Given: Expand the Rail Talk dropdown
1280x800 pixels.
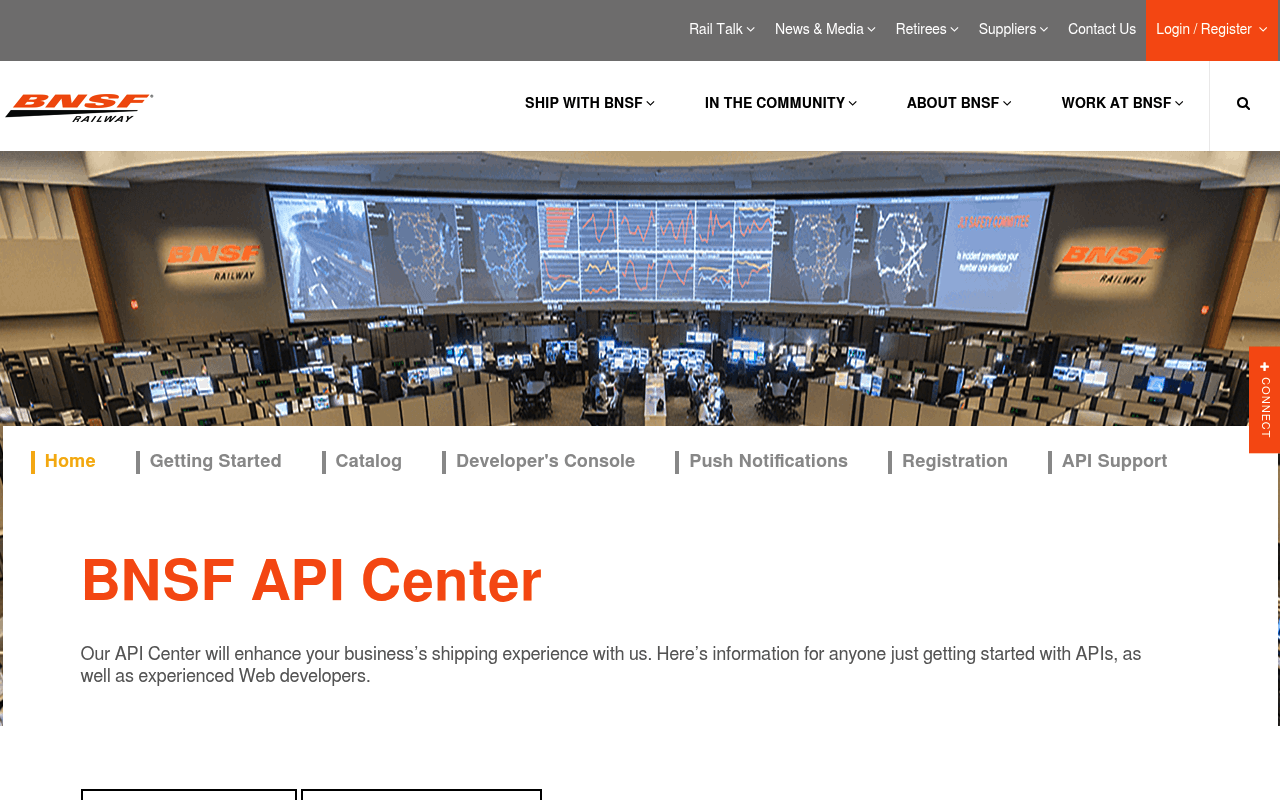Looking at the screenshot, I should (721, 29).
